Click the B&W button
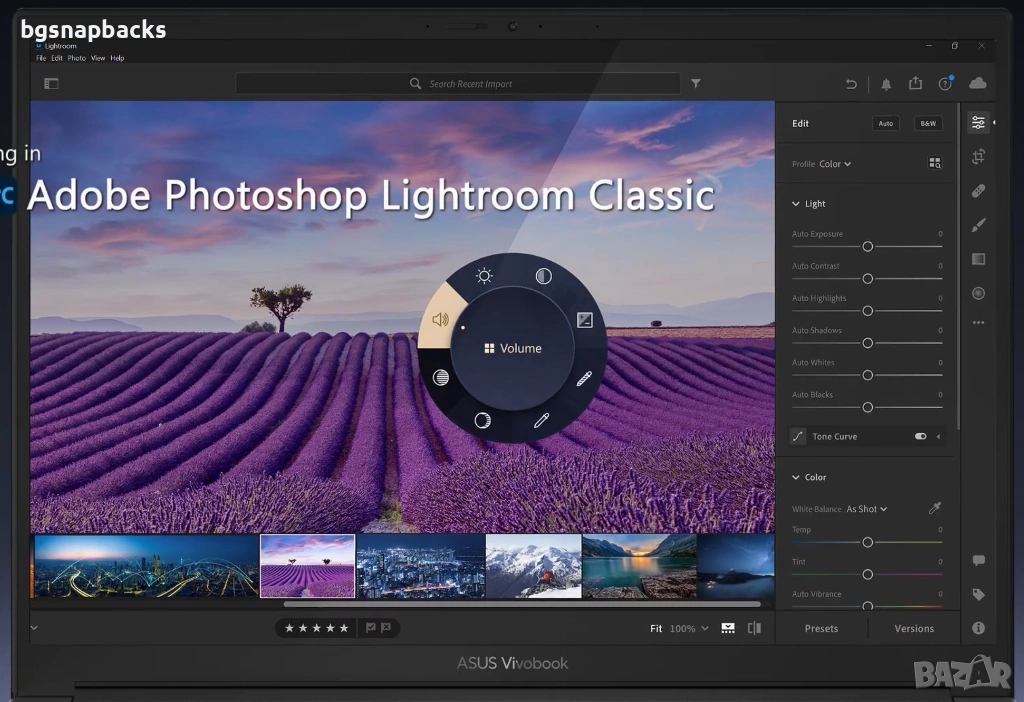This screenshot has width=1024, height=702. click(x=928, y=123)
